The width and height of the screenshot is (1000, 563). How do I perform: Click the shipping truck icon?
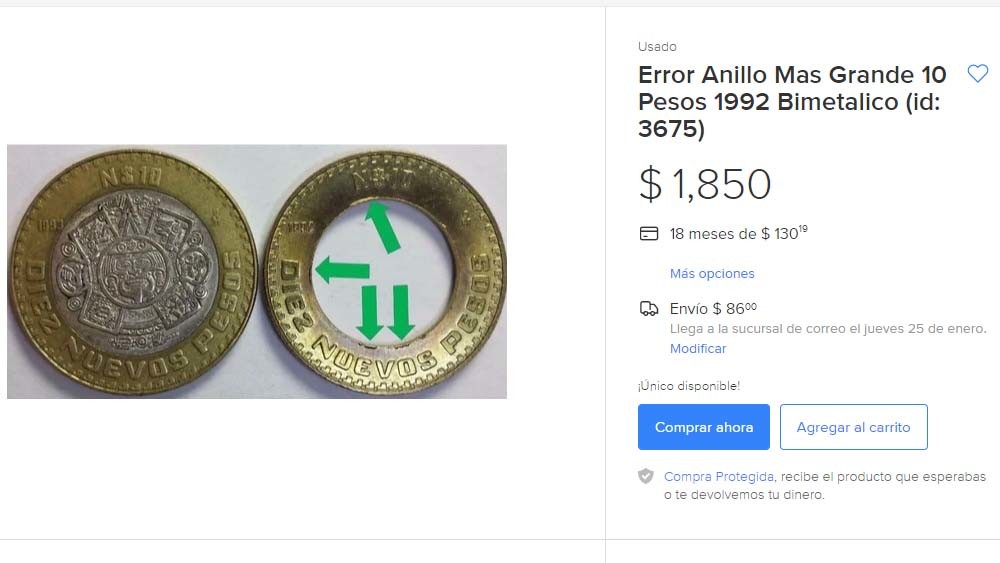pos(649,309)
